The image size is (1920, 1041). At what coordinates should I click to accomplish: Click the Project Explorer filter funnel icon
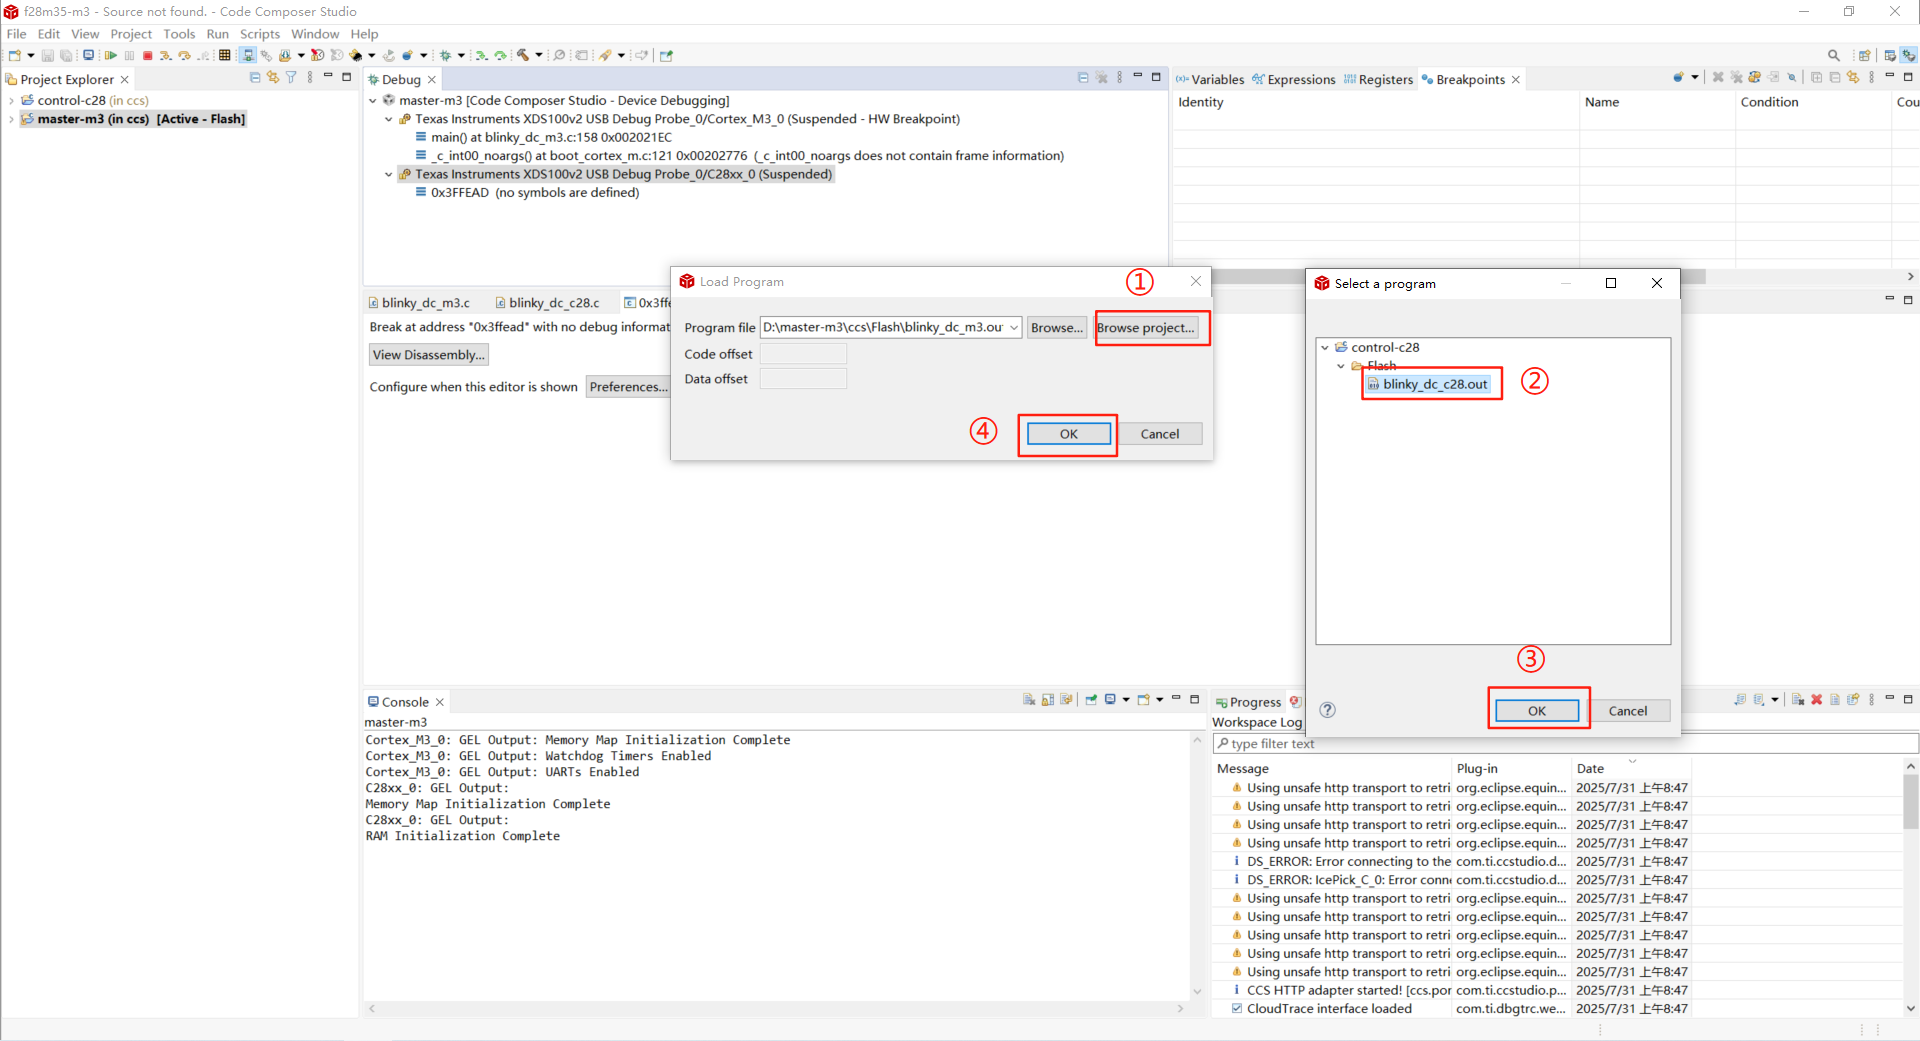coord(291,78)
